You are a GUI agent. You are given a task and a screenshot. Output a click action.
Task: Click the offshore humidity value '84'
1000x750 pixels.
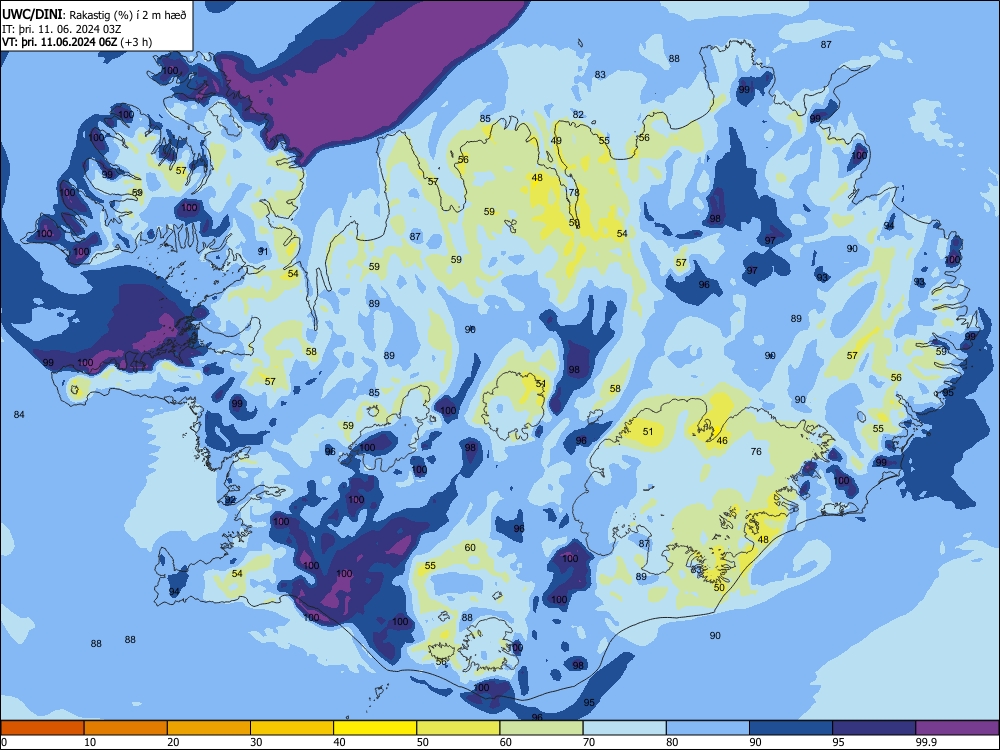[x=19, y=415]
